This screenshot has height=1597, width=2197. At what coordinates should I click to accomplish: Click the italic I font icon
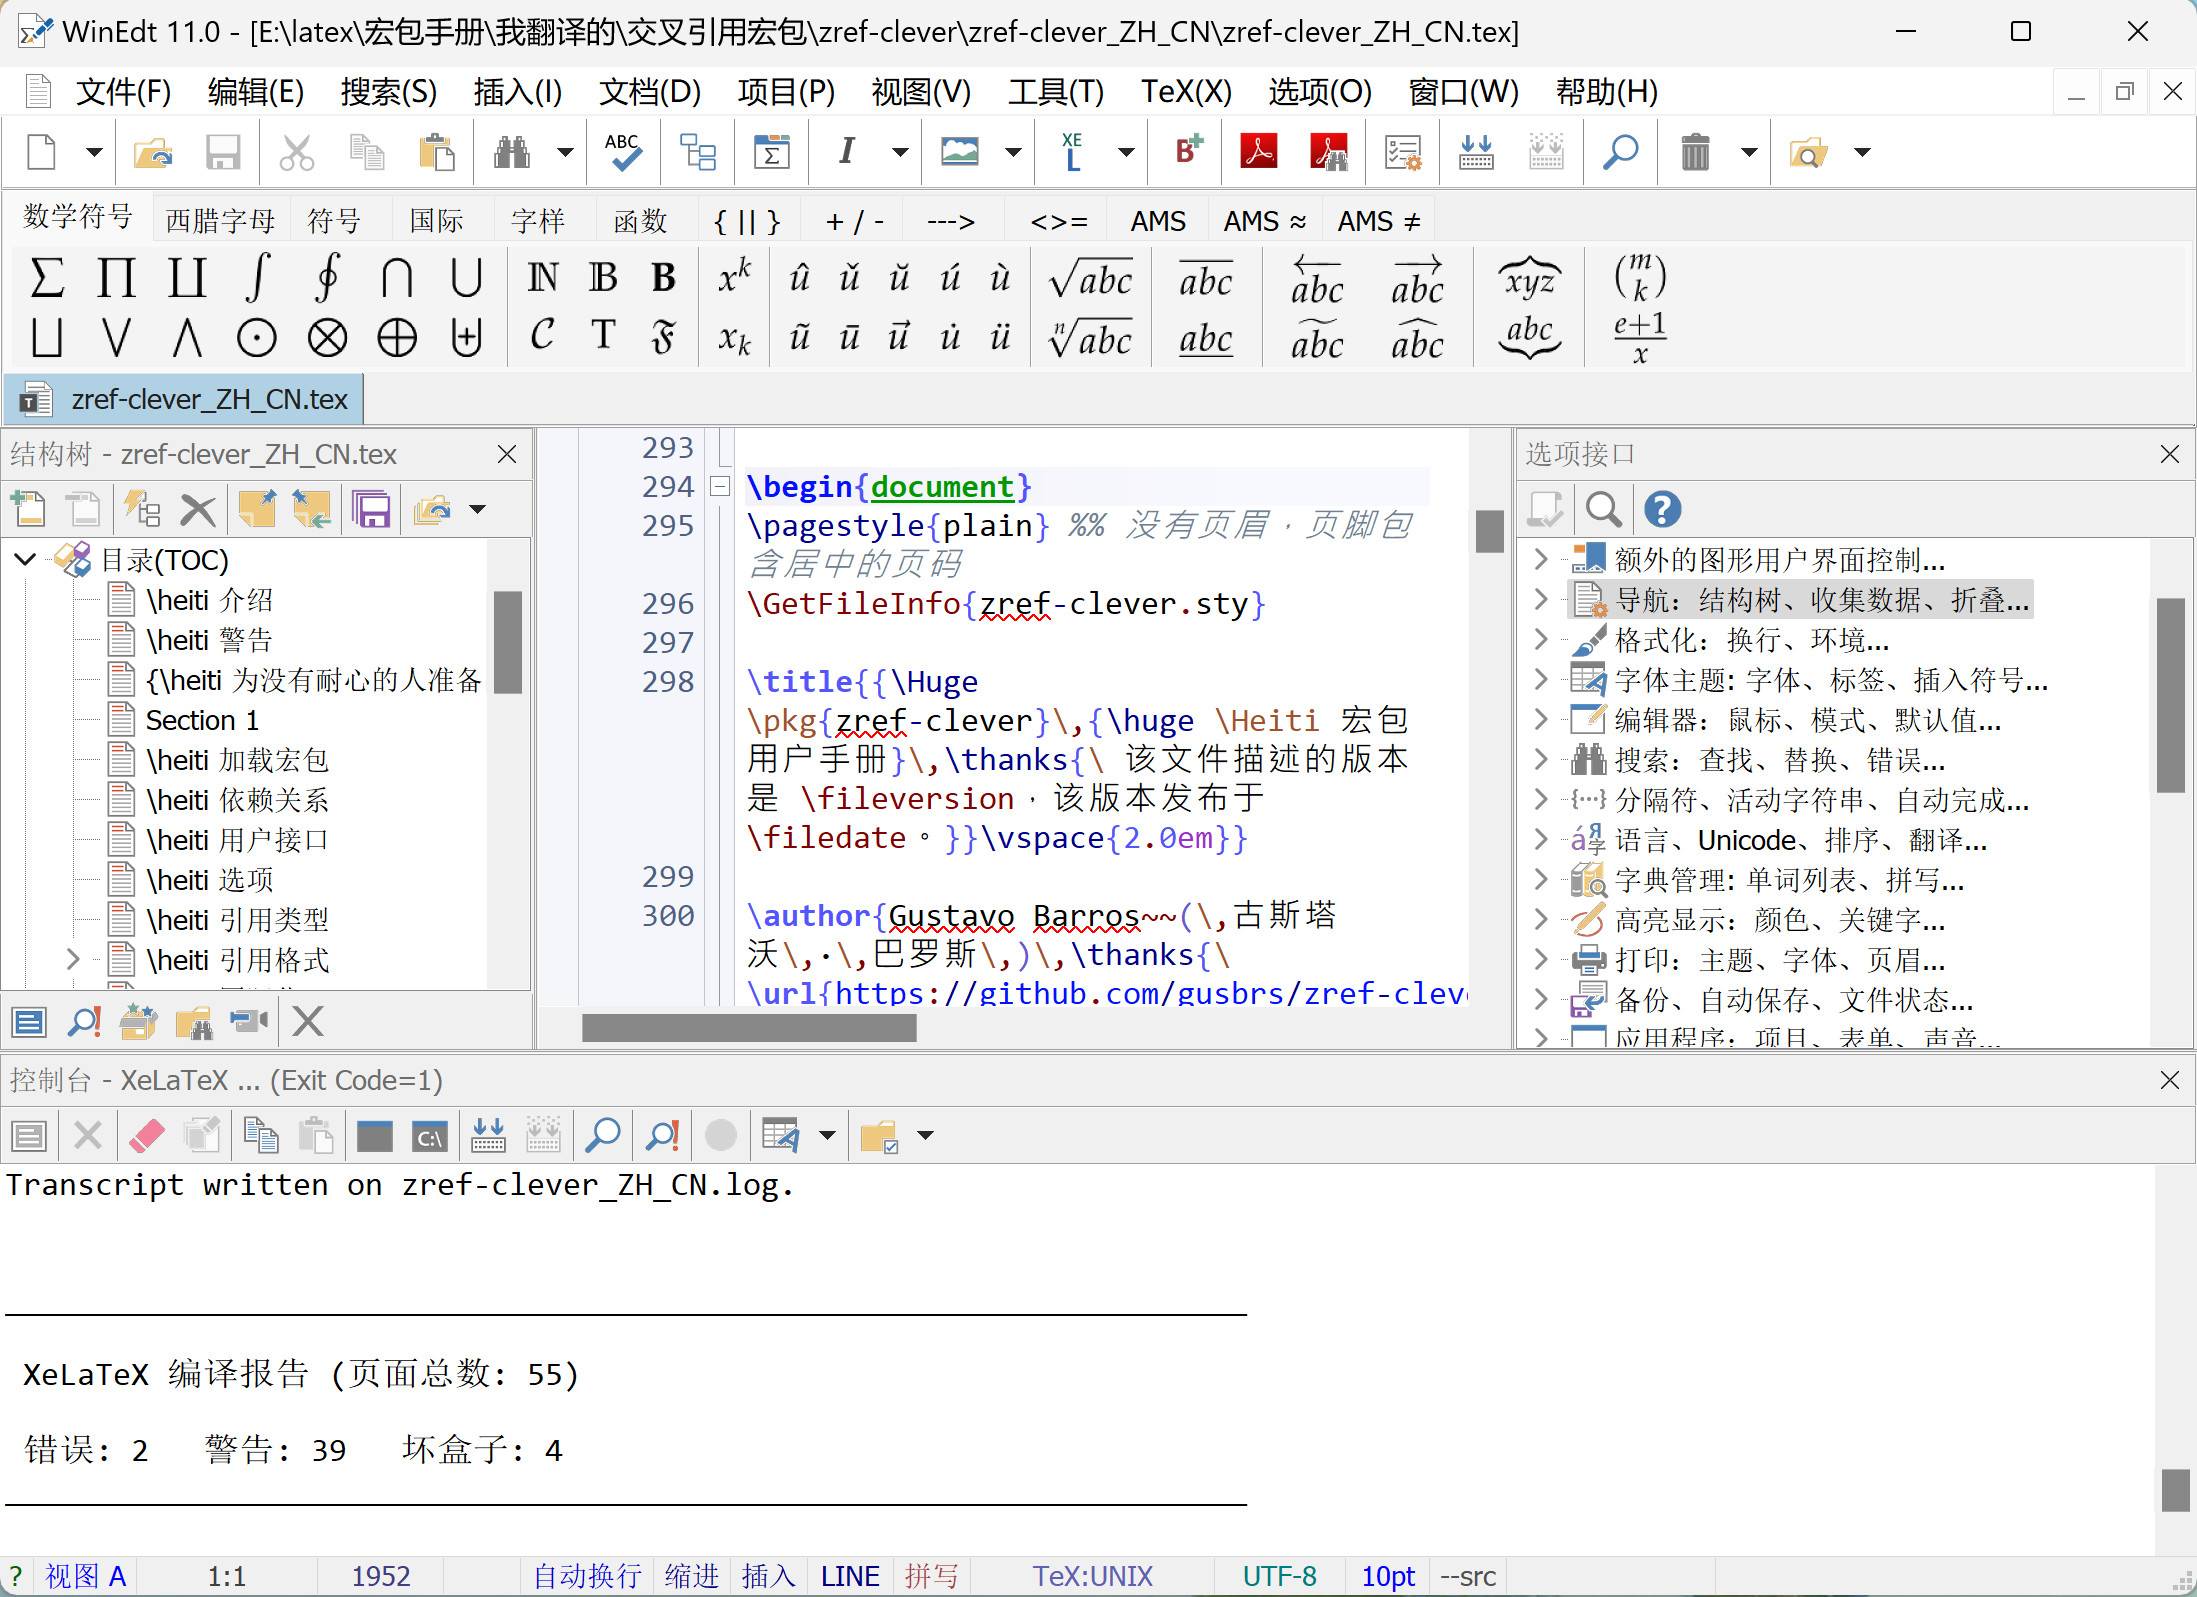coord(847,153)
